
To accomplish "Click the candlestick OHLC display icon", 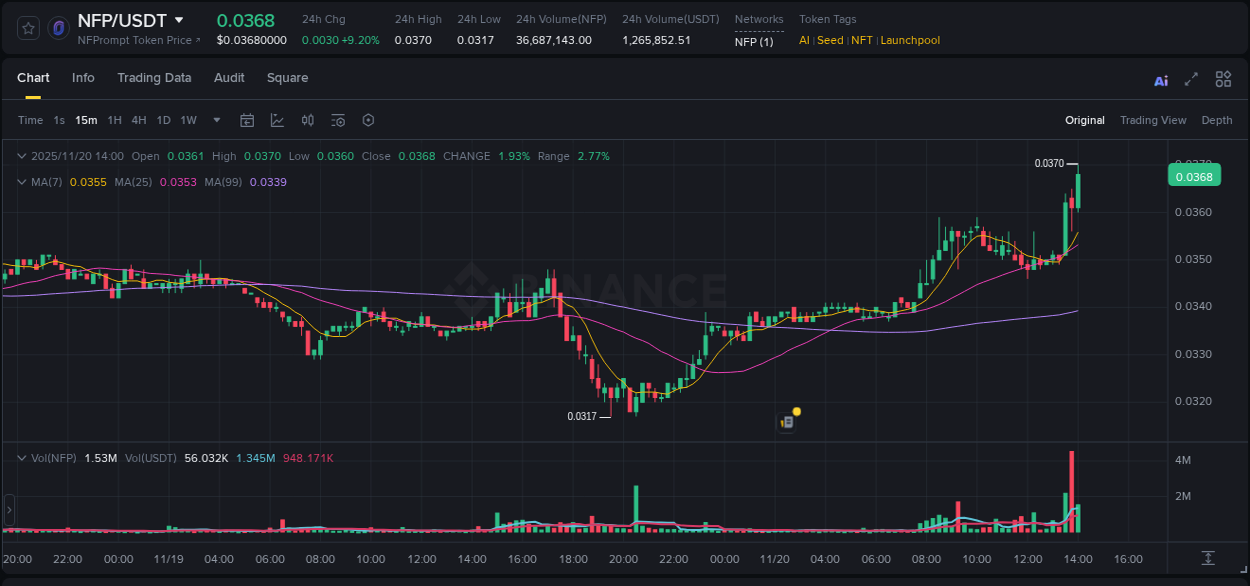I will pyautogui.click(x=308, y=119).
